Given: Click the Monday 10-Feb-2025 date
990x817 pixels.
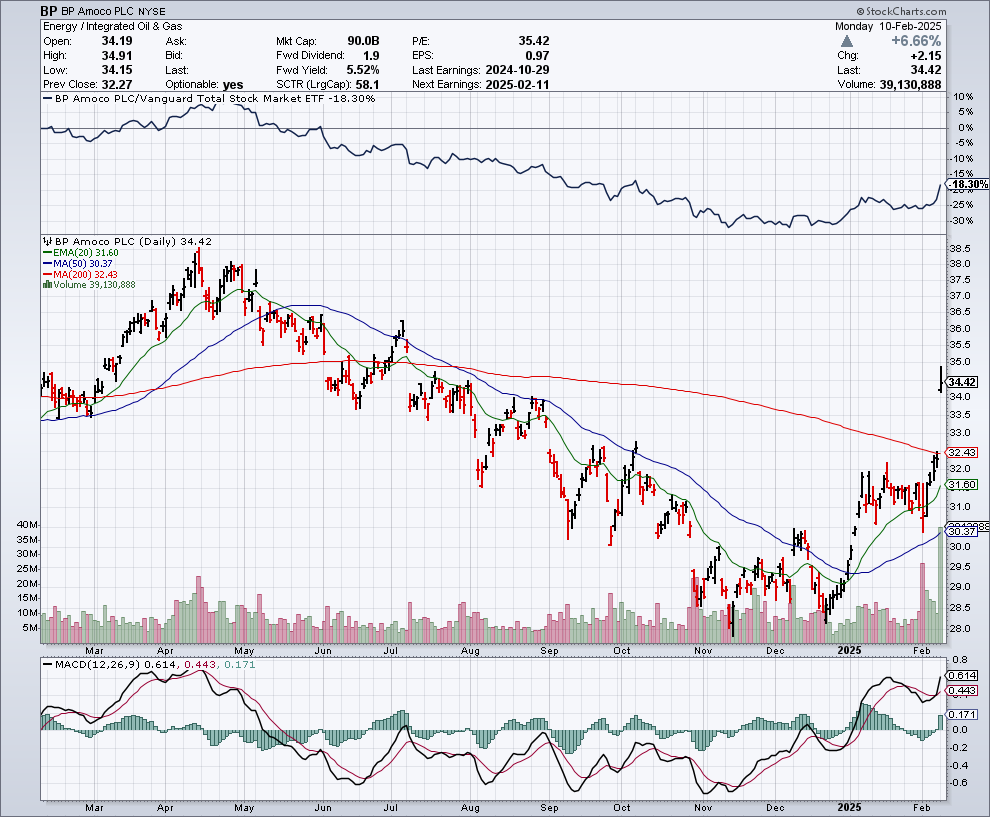Looking at the screenshot, I should [x=888, y=27].
